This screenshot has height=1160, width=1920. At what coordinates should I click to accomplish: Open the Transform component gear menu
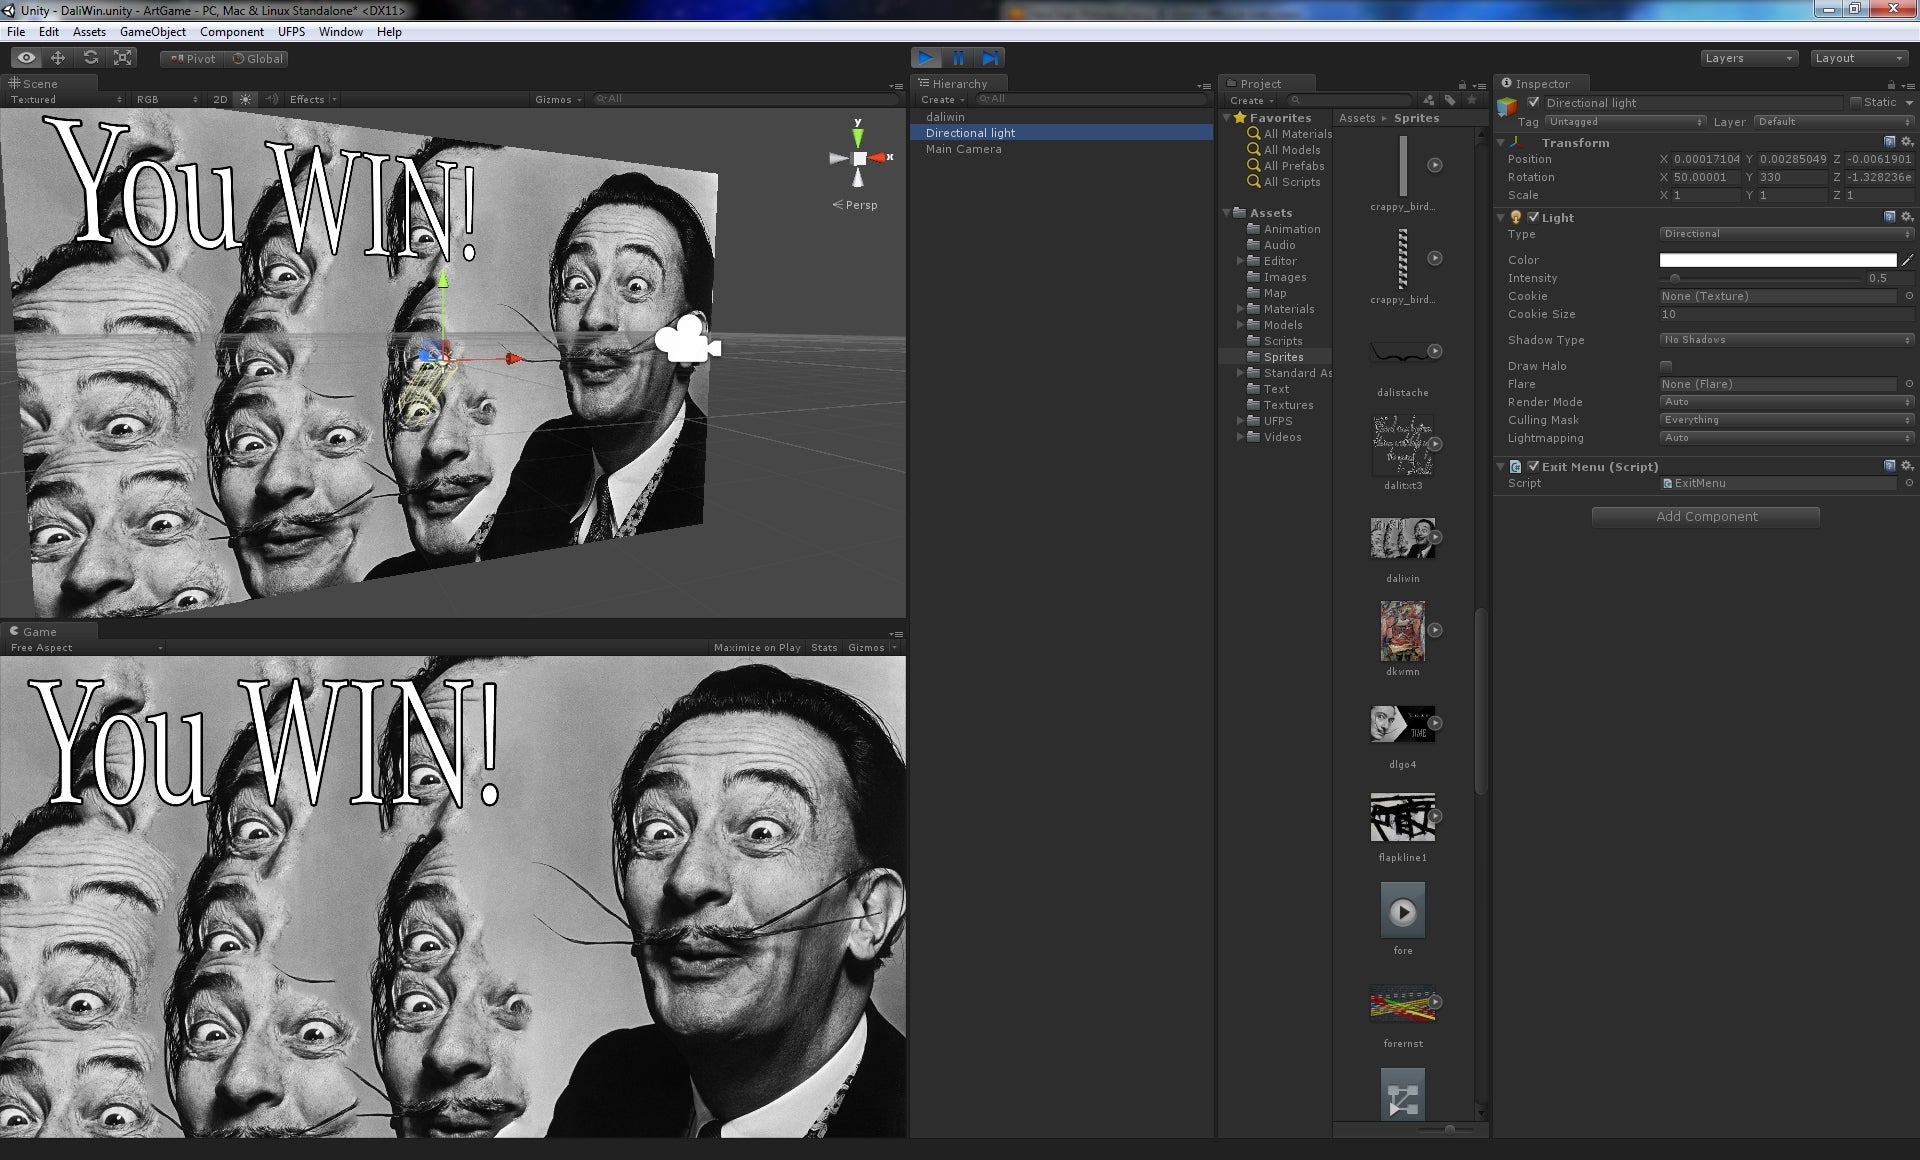[x=1907, y=142]
